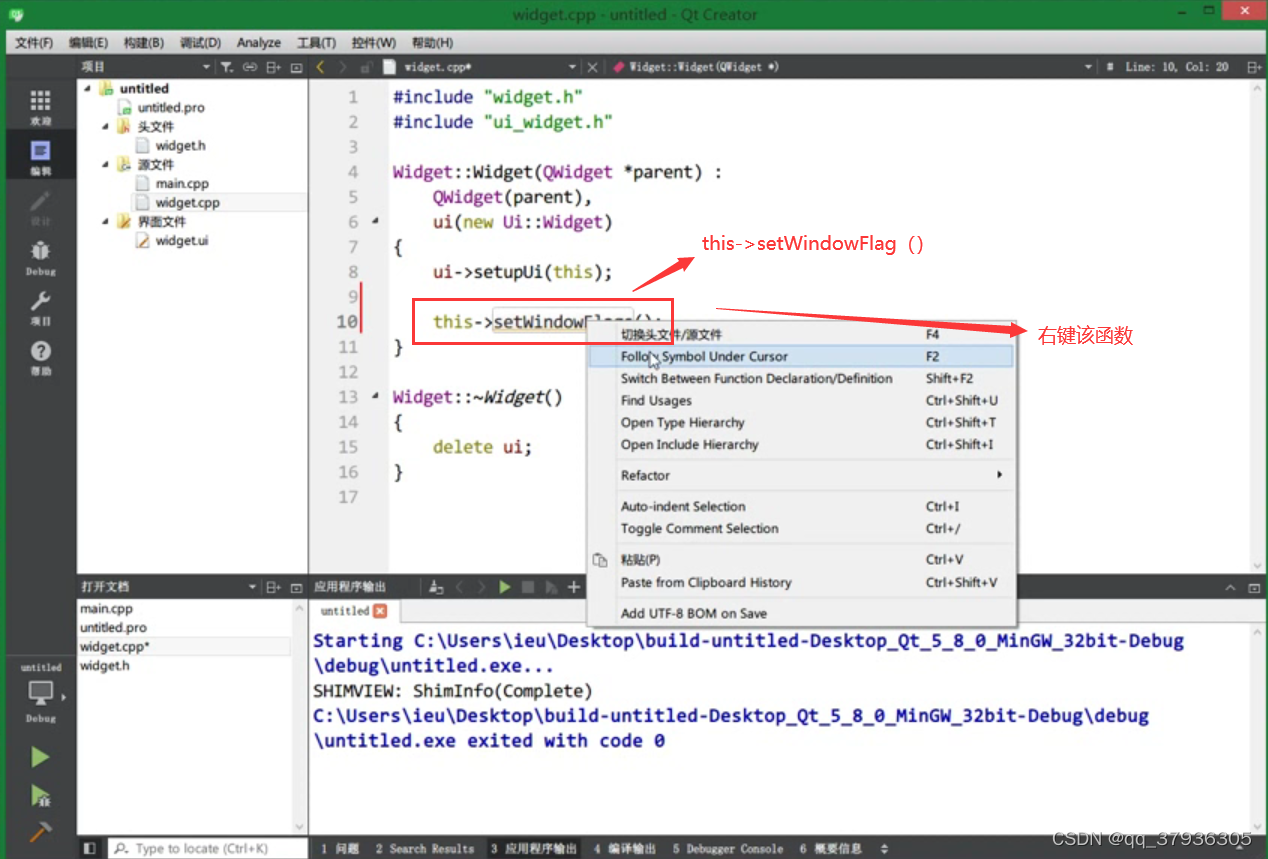The height and width of the screenshot is (859, 1268).
Task: Split the Open Documents panel
Action: [273, 587]
